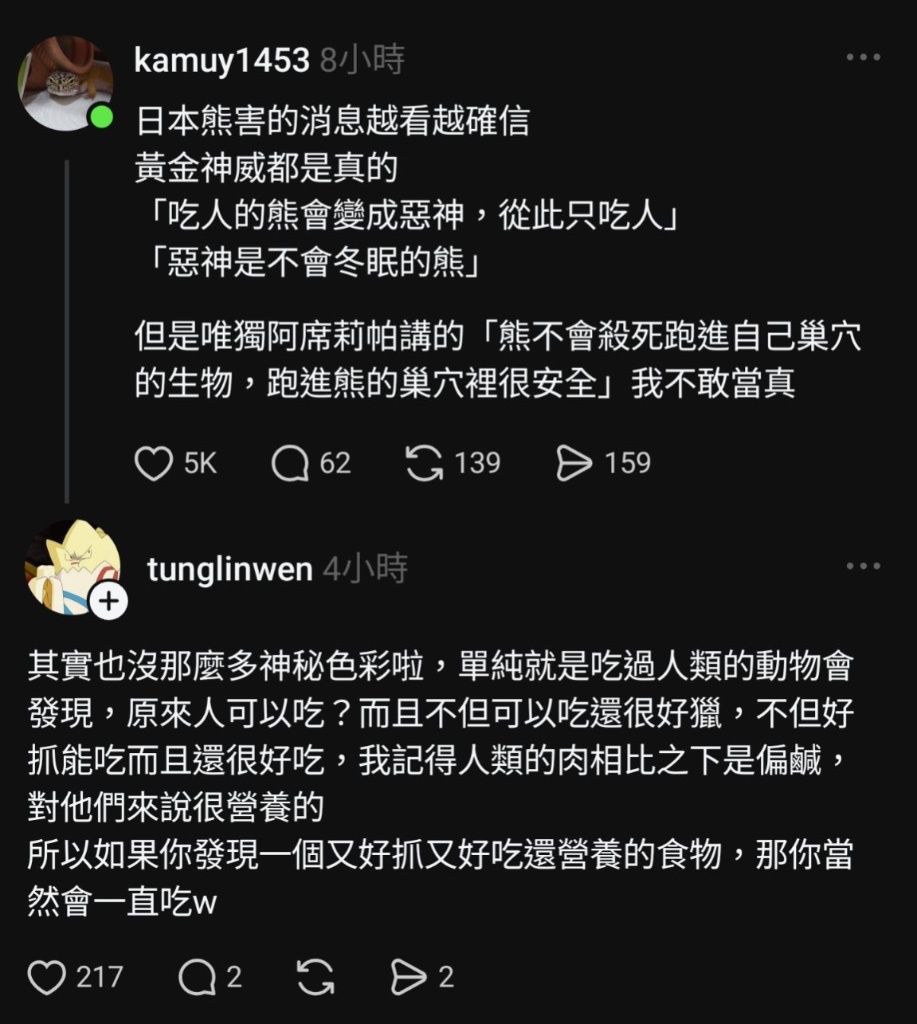Viewport: 917px width, 1024px height.
Task: View kamuy1453's profile picture
Action: [x=65, y=83]
